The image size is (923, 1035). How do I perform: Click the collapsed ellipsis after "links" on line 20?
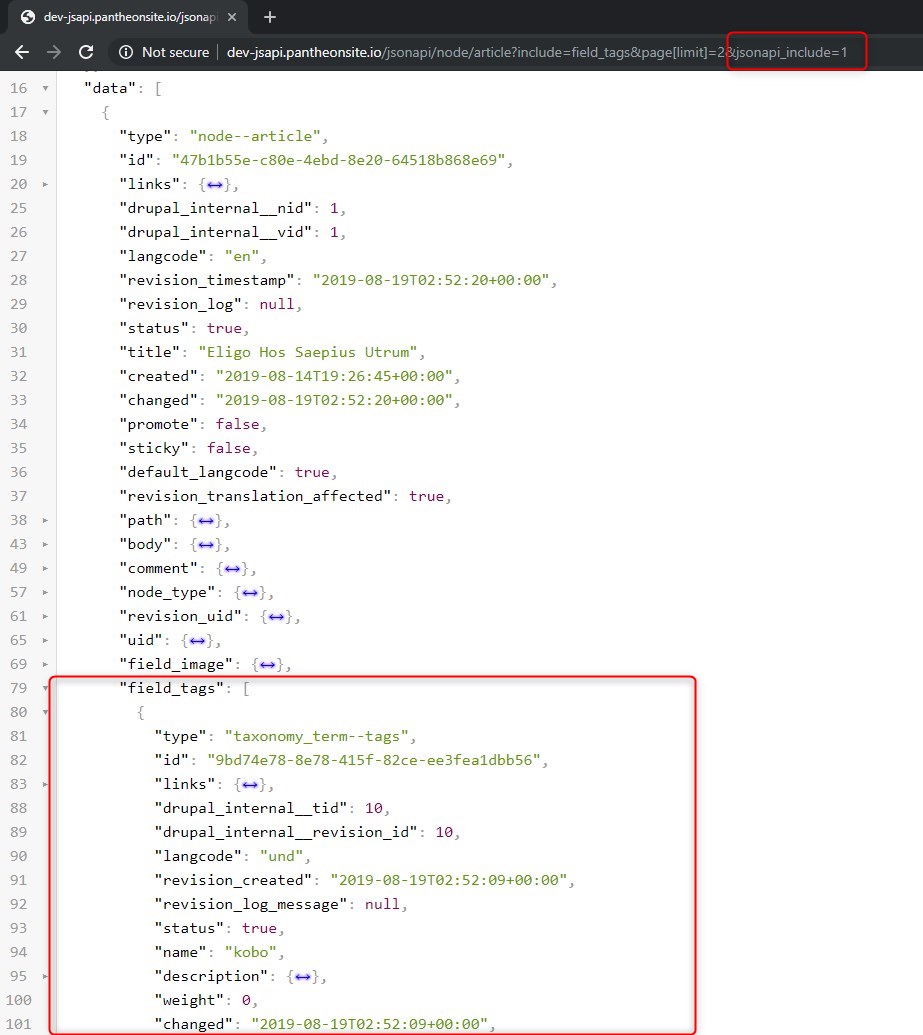(215, 185)
